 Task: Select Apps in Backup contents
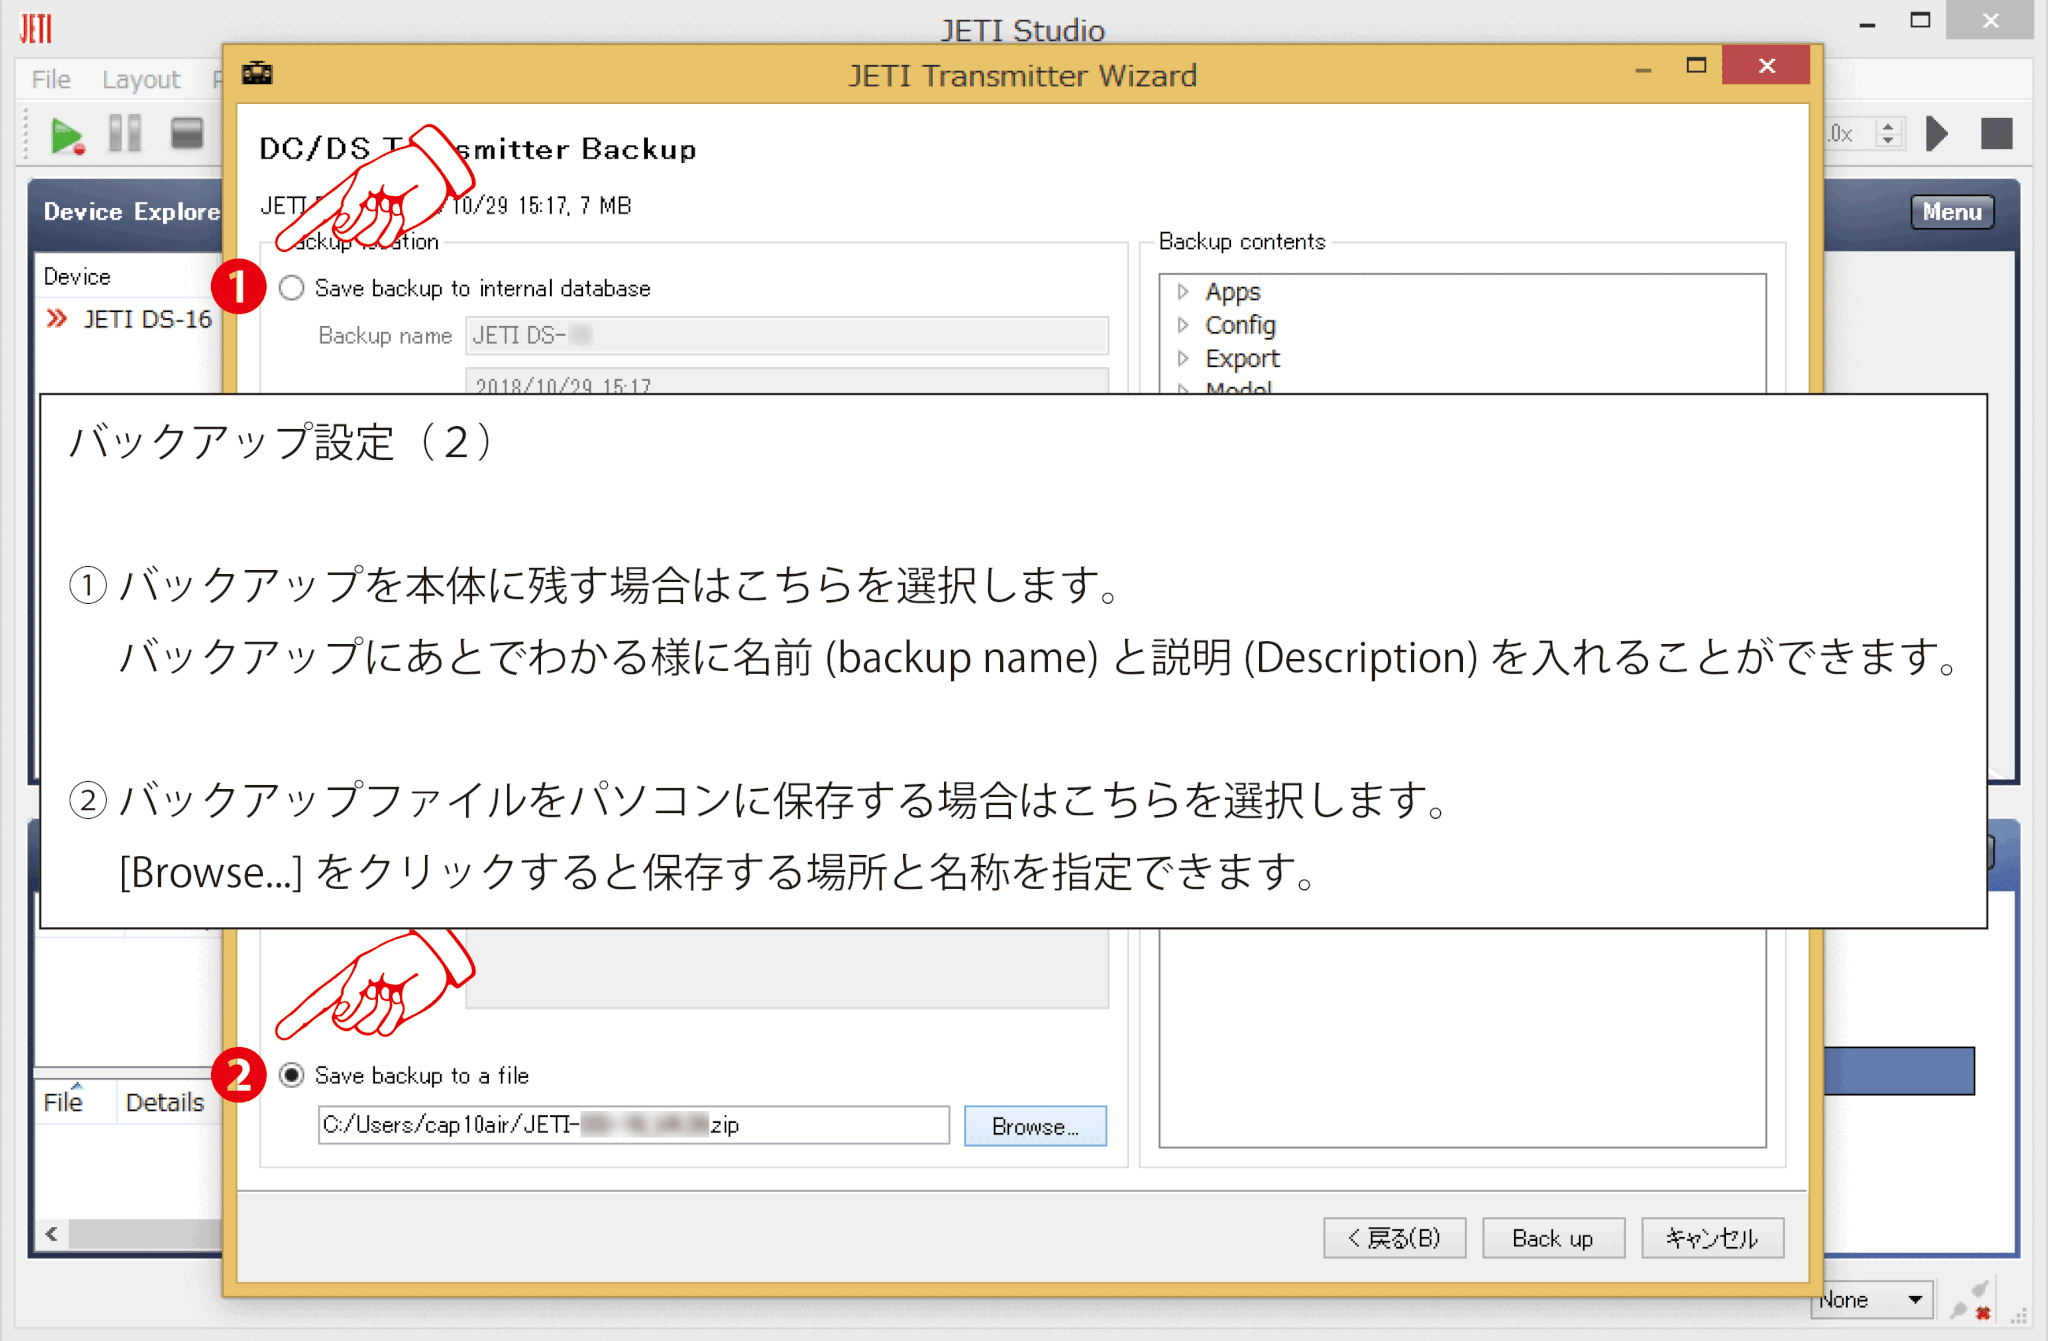click(x=1232, y=291)
